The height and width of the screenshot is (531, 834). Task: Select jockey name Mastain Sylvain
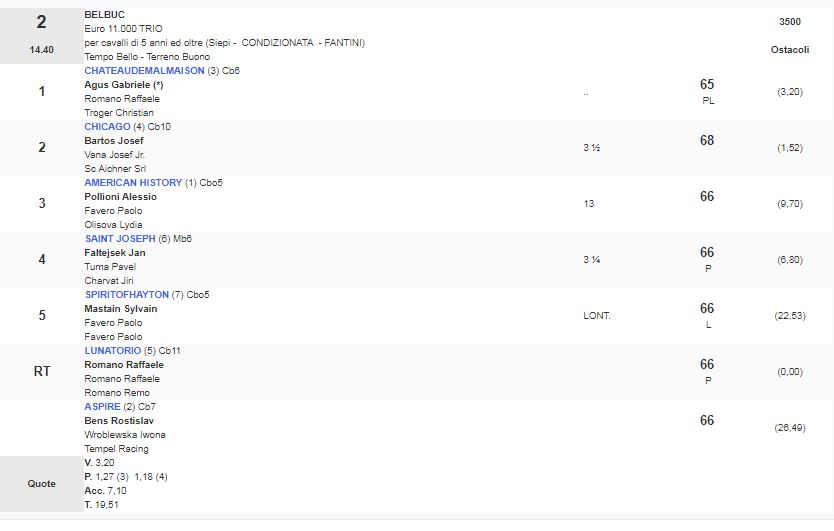120,309
